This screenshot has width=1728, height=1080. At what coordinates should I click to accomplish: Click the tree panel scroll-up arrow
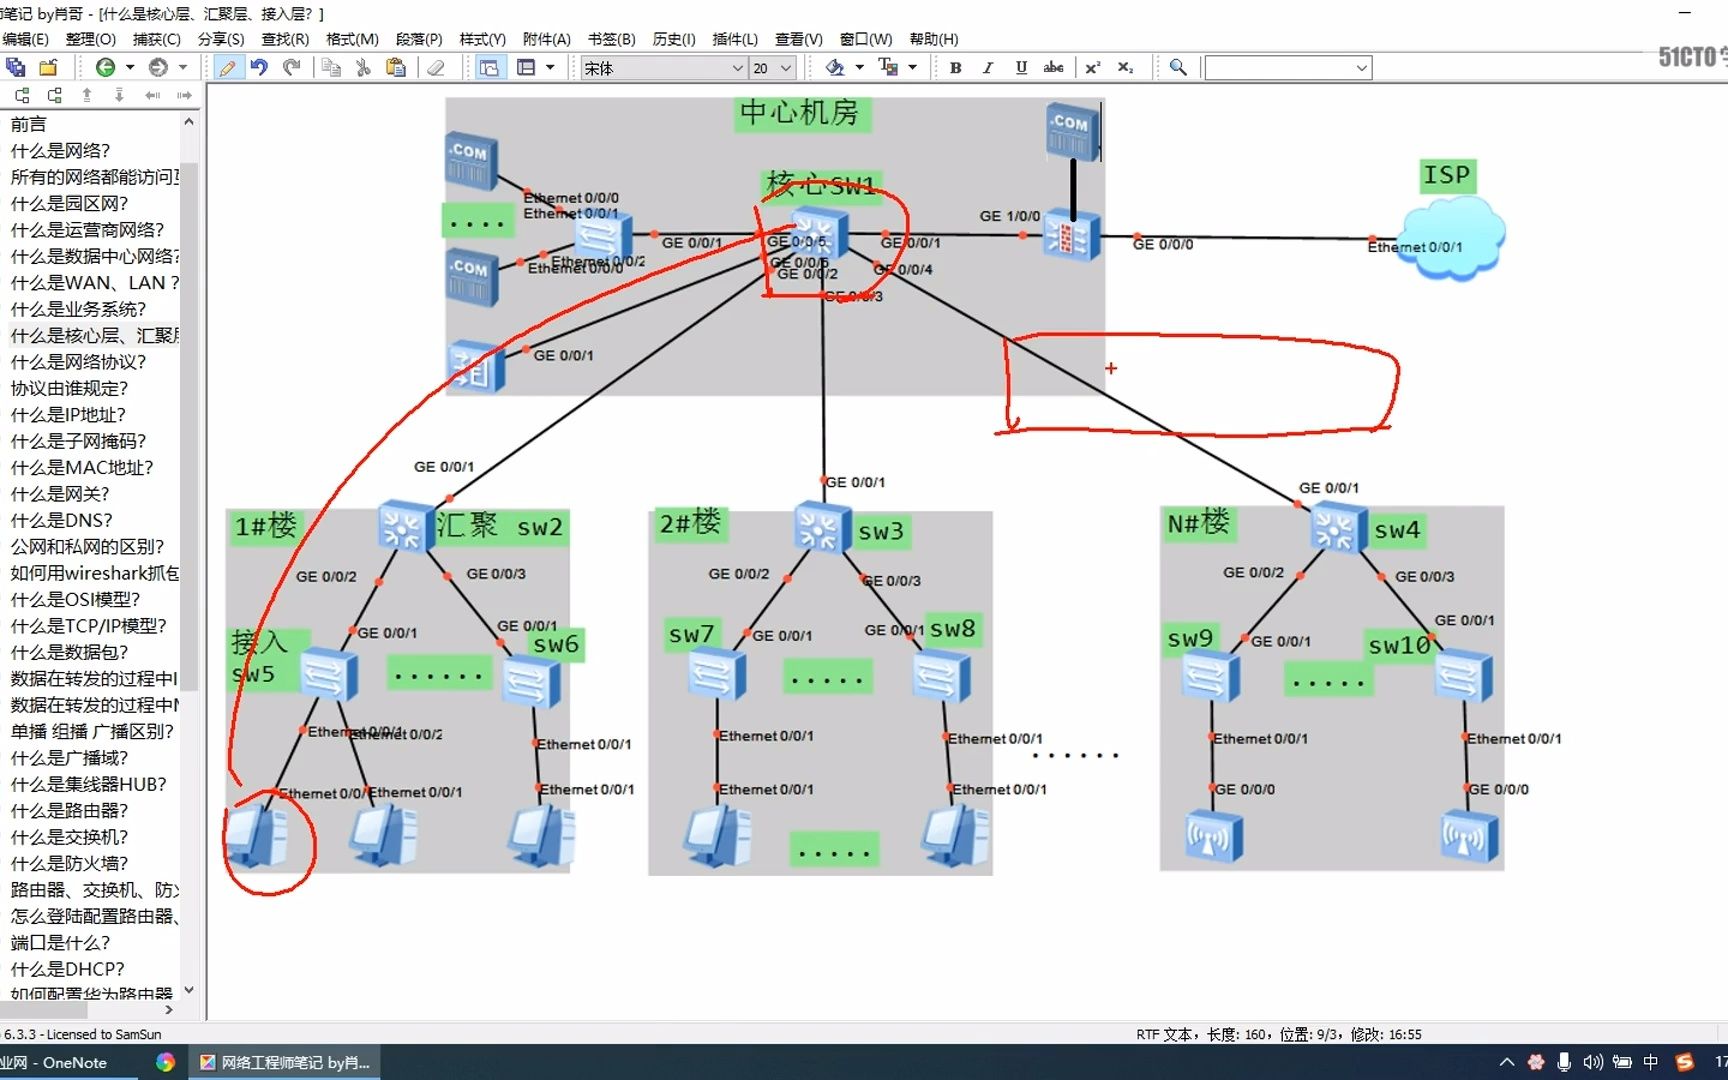point(189,122)
